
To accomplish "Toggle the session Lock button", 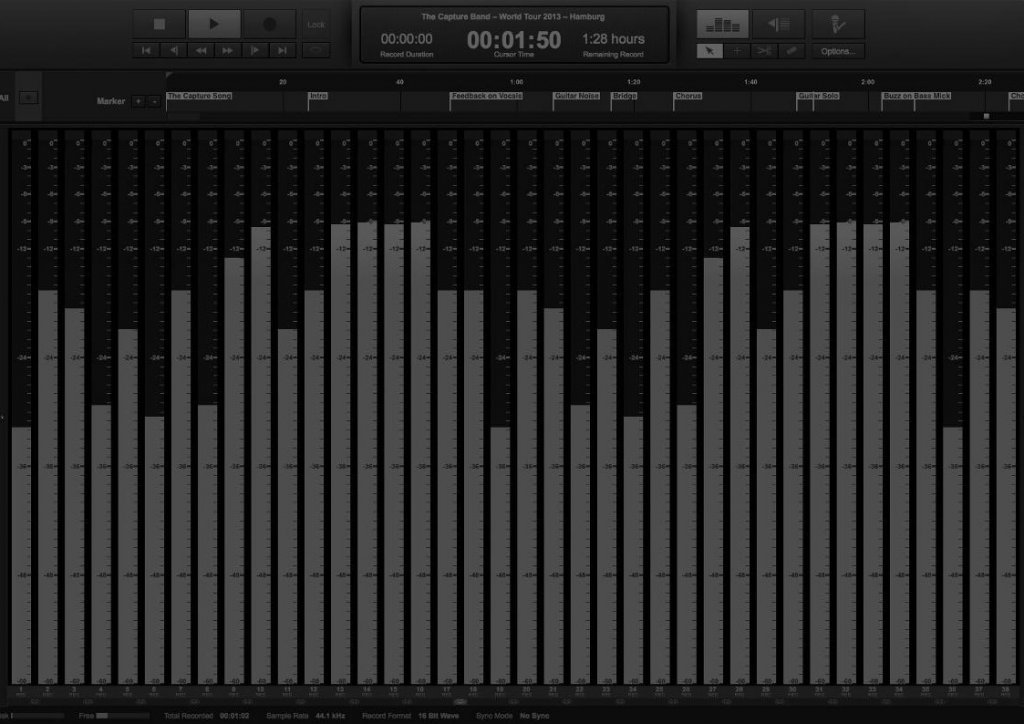I will click(316, 24).
